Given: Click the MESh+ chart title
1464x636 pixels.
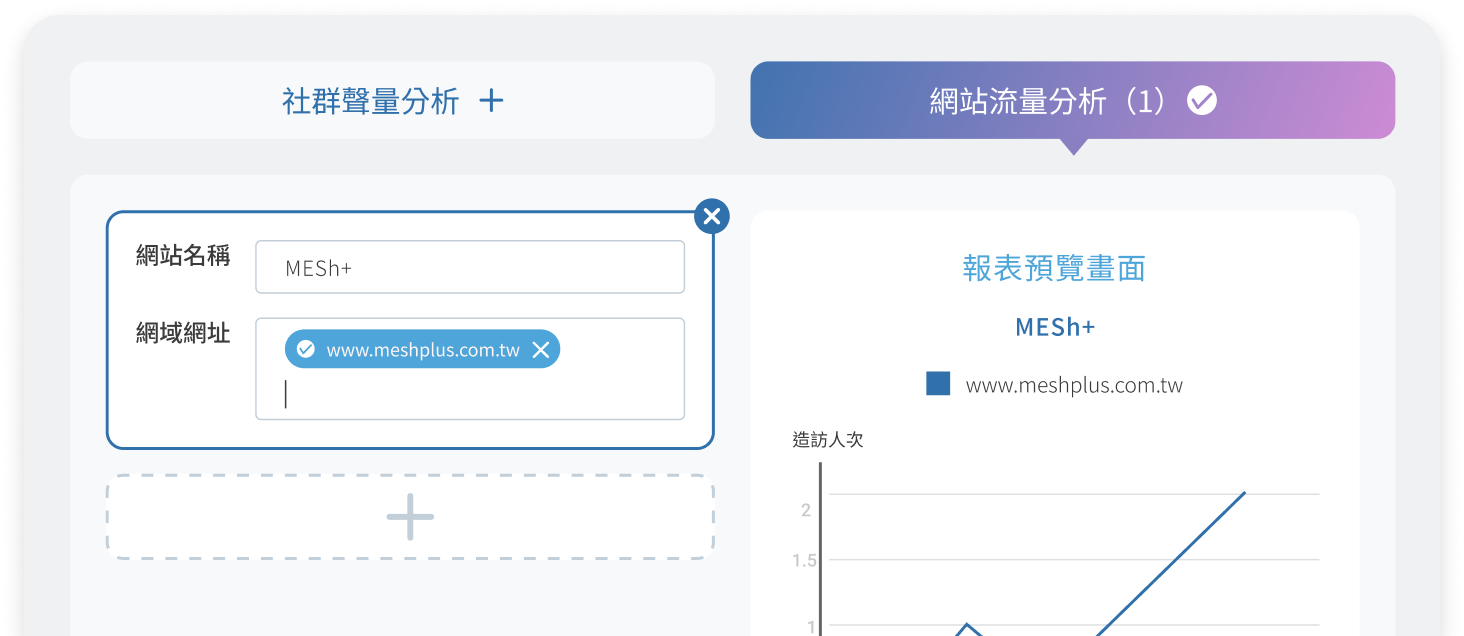Looking at the screenshot, I should 1054,328.
